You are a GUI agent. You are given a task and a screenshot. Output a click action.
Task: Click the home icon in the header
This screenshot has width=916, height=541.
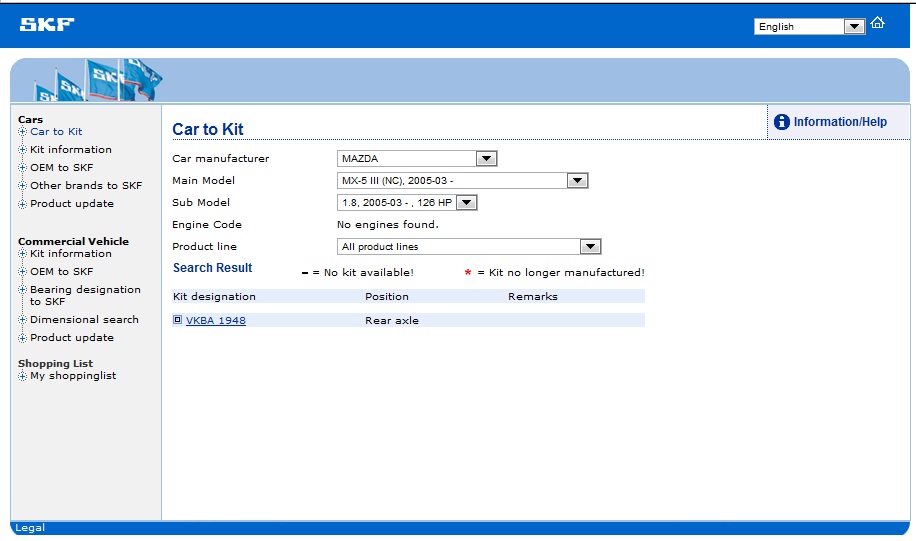(x=877, y=23)
